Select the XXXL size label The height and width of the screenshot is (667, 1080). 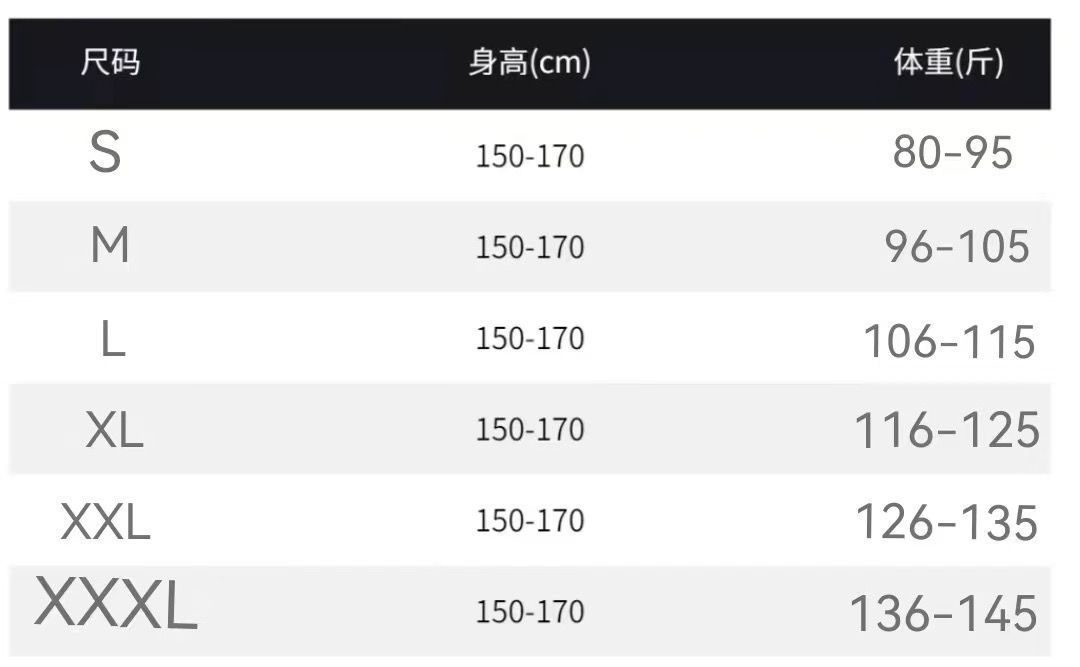116,607
